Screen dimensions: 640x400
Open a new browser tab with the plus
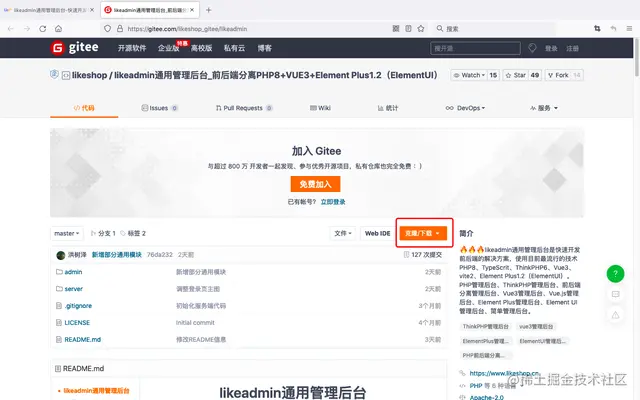click(209, 10)
